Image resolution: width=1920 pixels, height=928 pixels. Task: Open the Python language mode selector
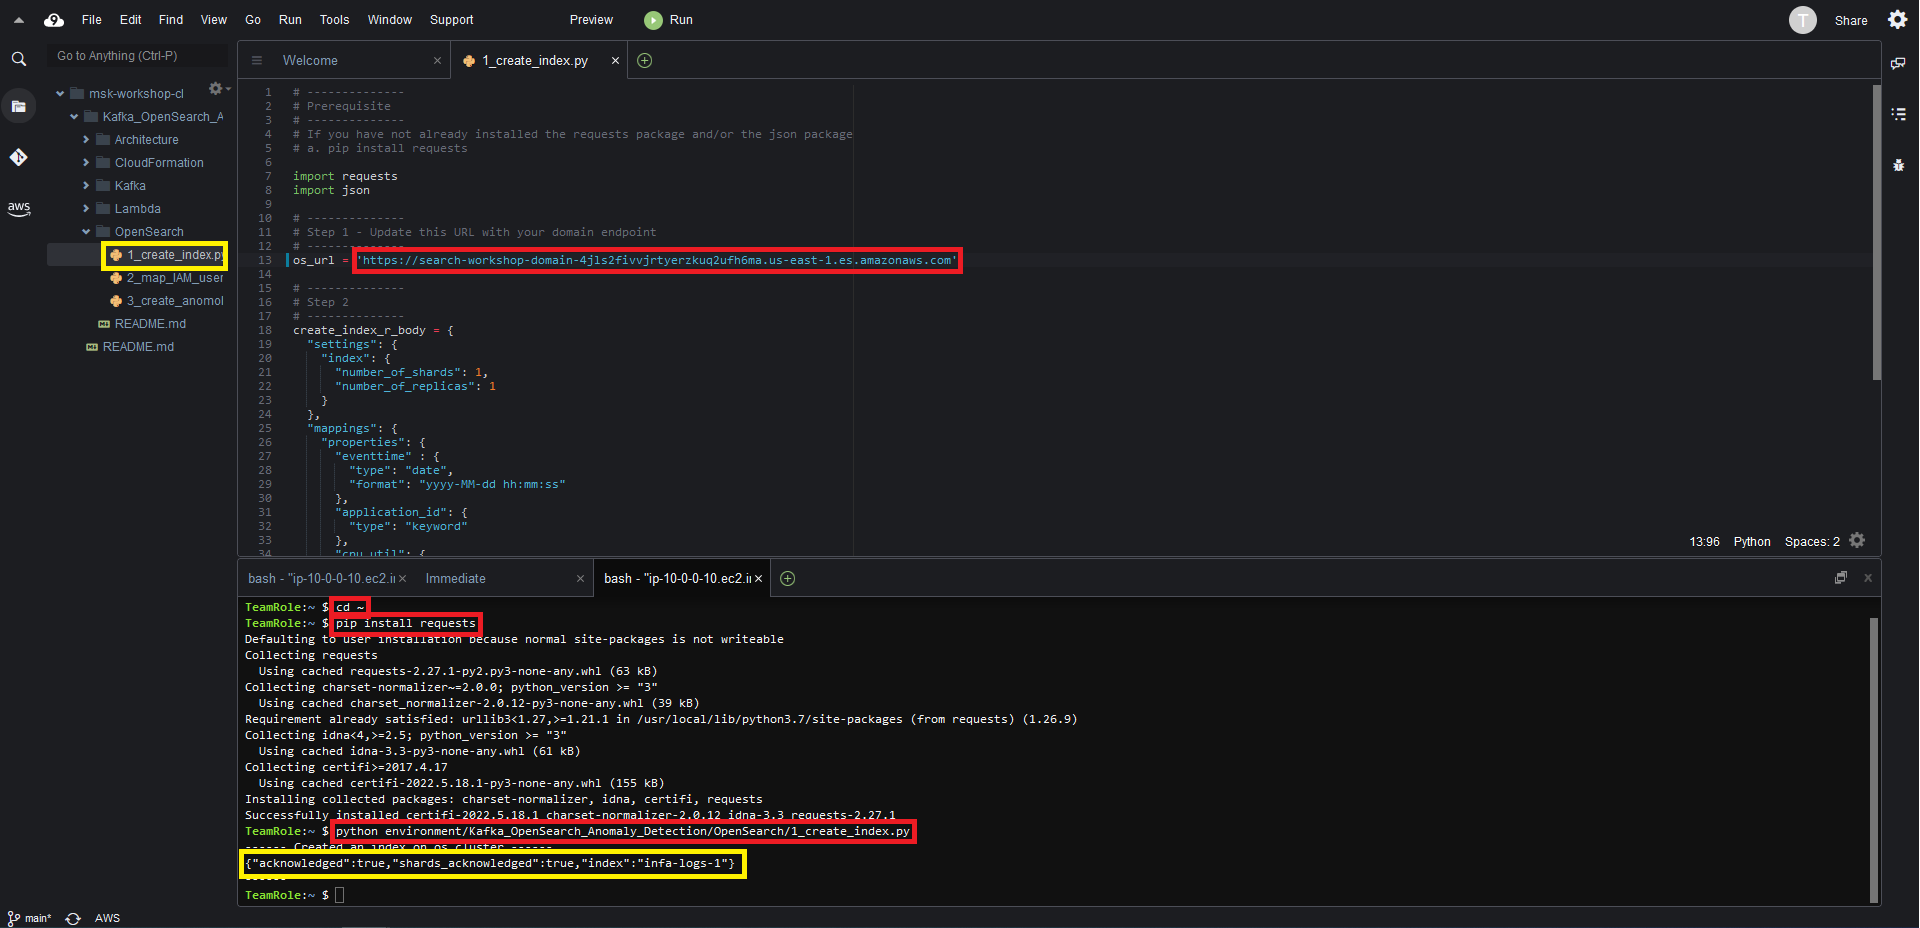1752,542
